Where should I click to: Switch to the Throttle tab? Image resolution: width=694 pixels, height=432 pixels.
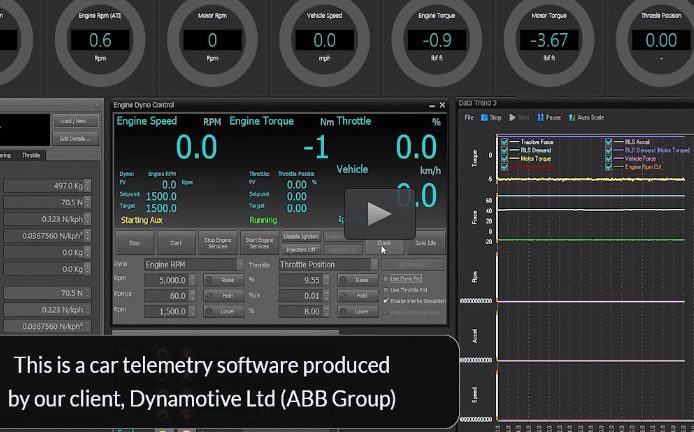[31, 155]
